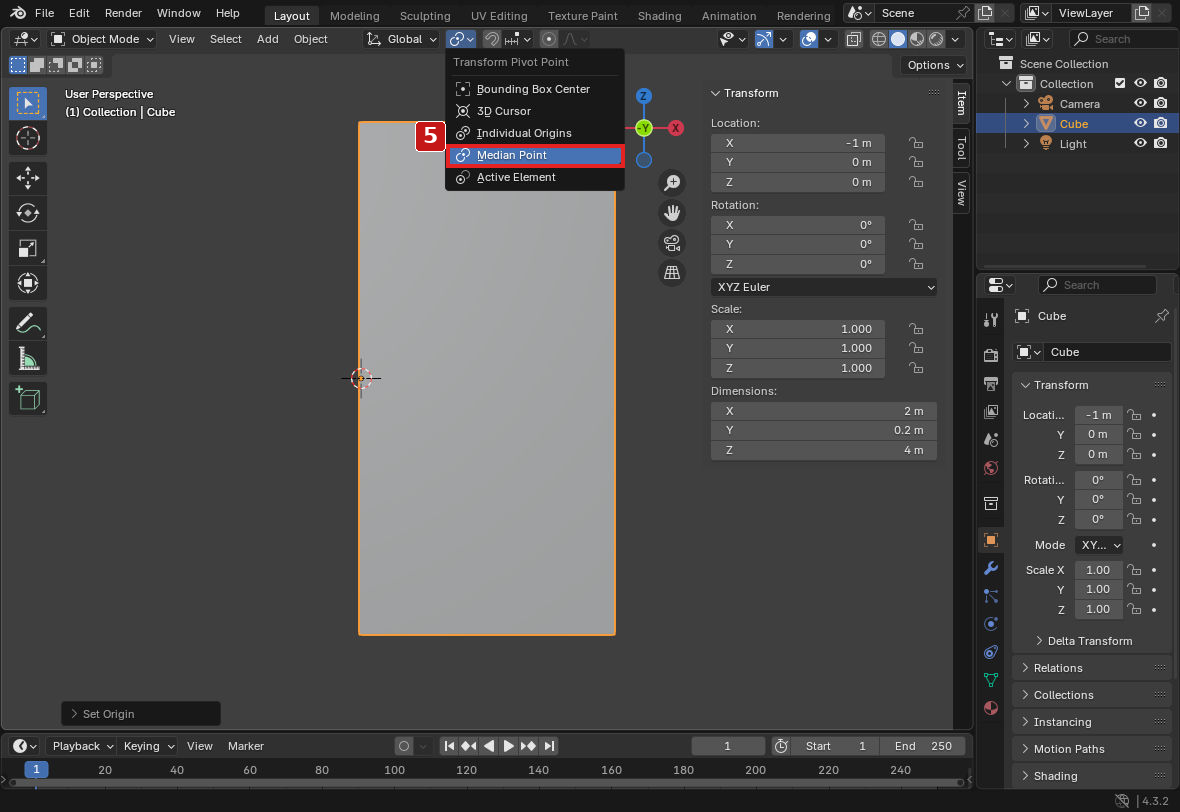Select the Cursor tool in left toolbar
Image resolution: width=1180 pixels, height=812 pixels.
point(28,138)
